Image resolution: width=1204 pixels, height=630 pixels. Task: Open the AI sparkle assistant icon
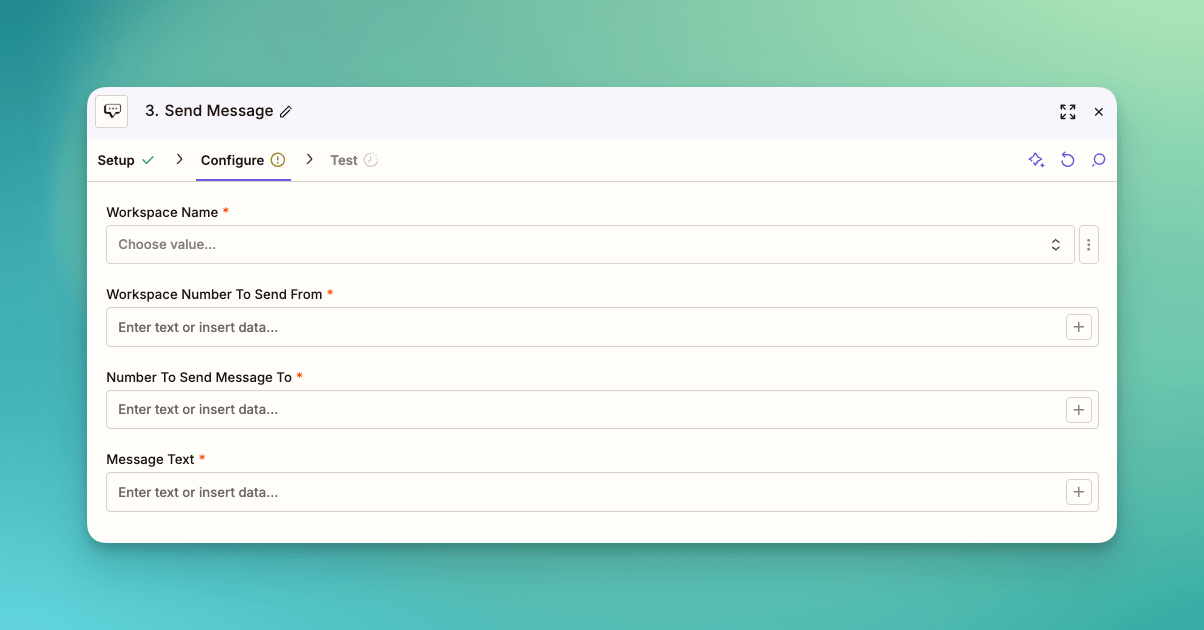pos(1037,160)
